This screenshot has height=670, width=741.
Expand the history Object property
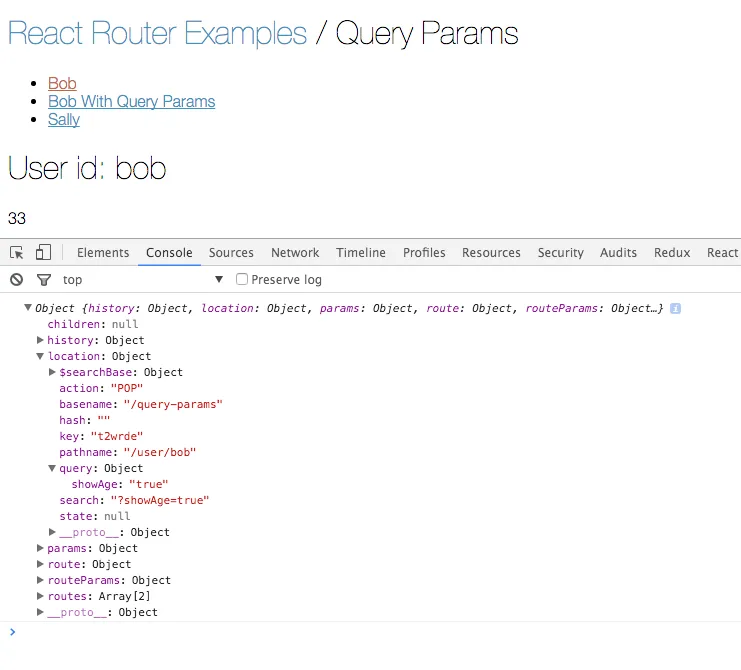[x=40, y=341]
